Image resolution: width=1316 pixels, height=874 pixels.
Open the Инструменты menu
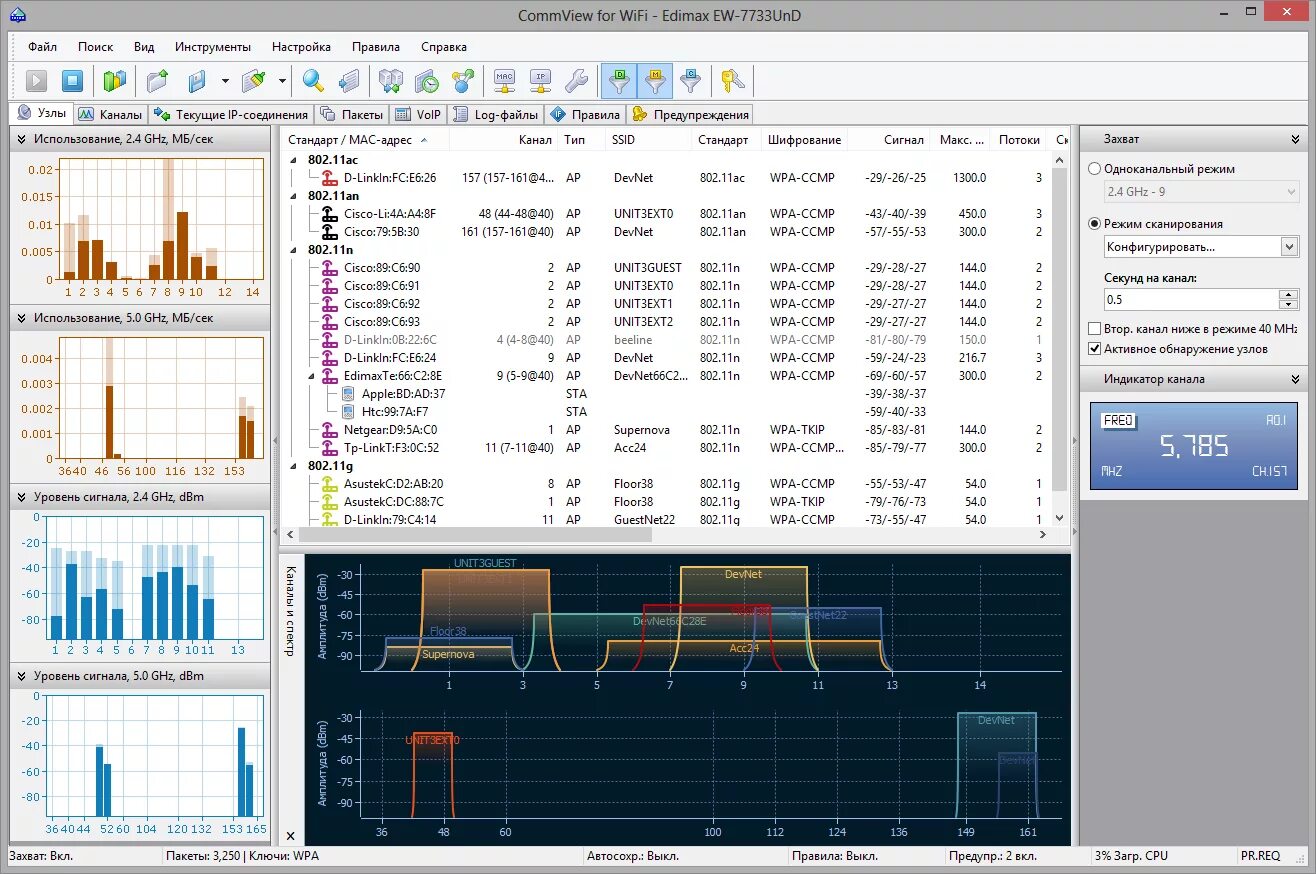(x=212, y=47)
